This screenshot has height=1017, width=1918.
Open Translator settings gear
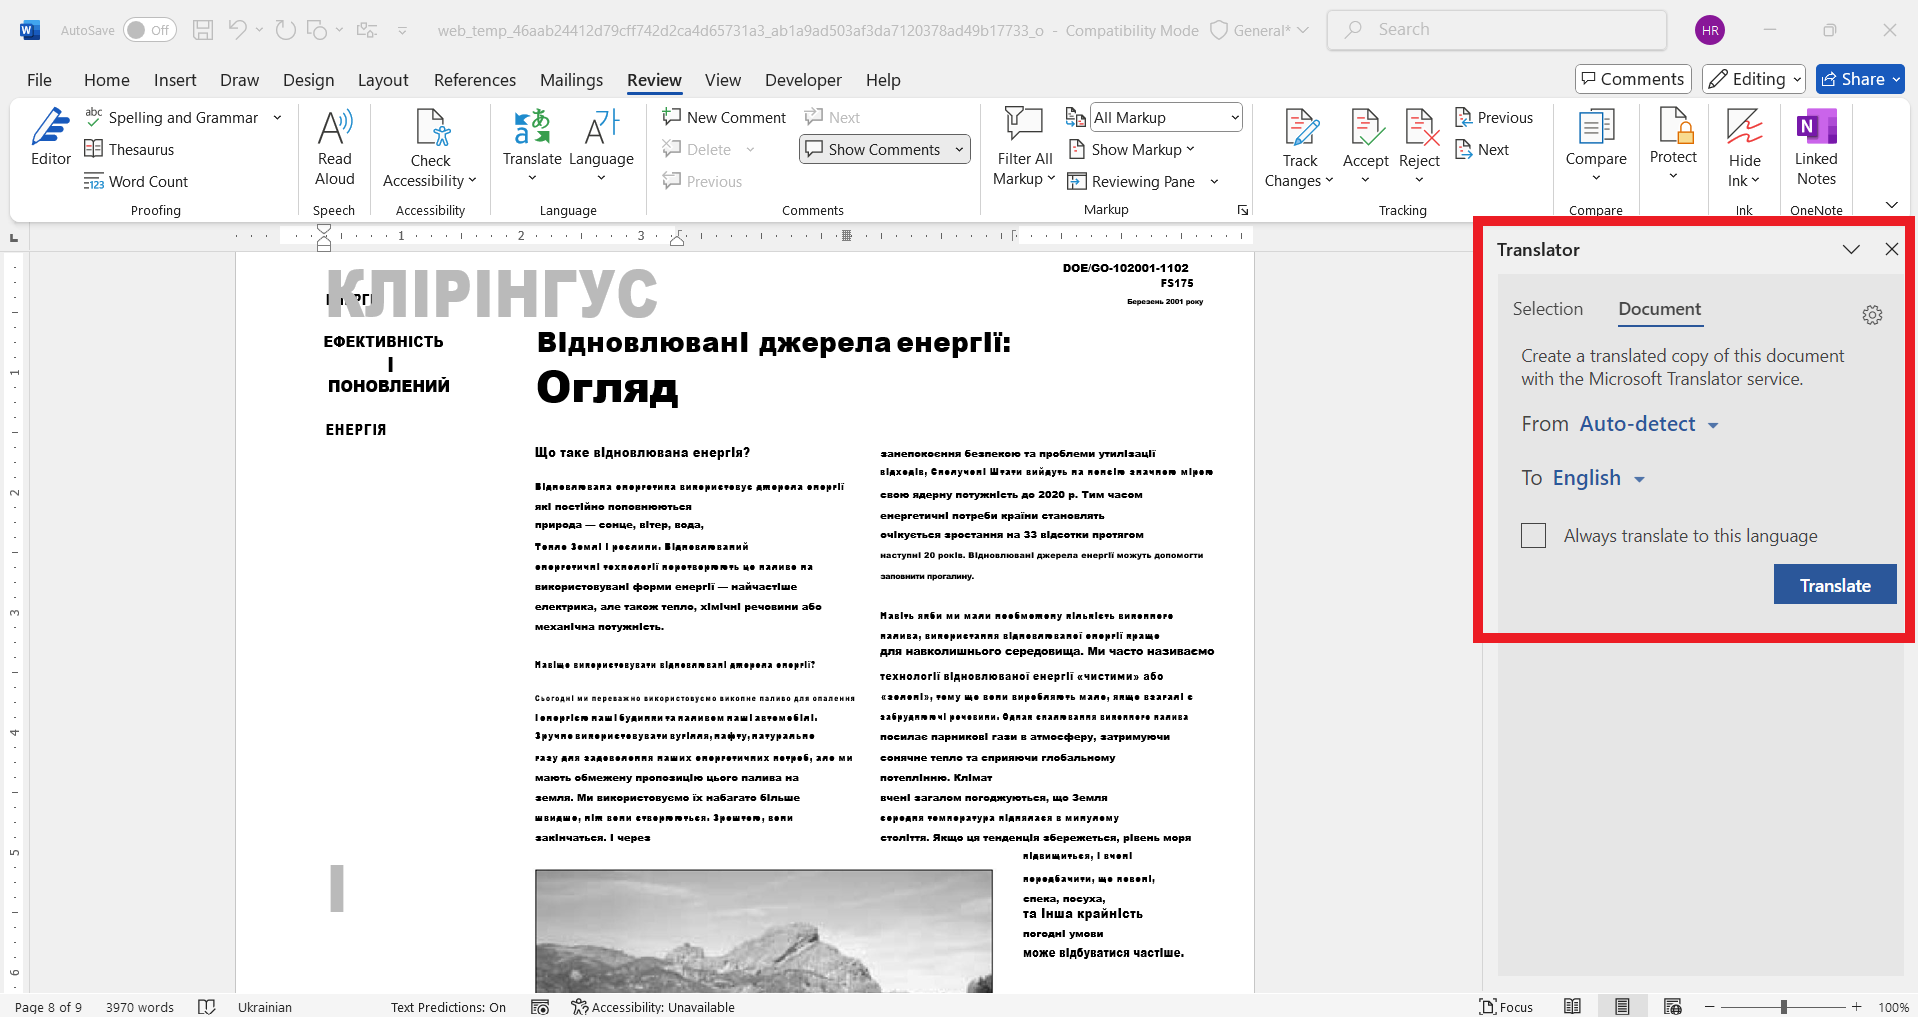coord(1872,315)
